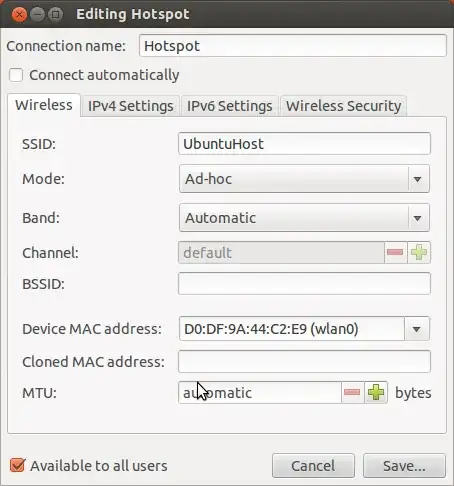Click the Channel plus increment icon
454x486 pixels.
click(419, 252)
